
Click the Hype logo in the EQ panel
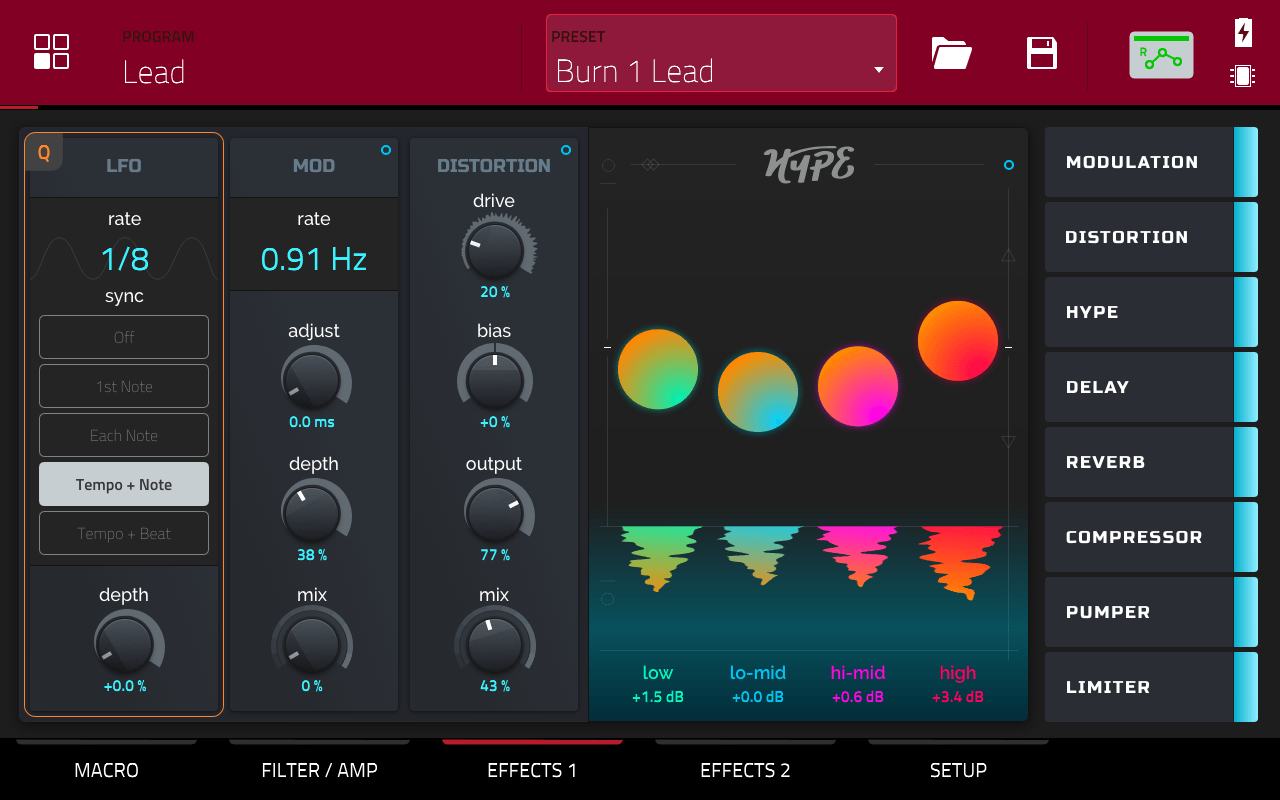(809, 165)
